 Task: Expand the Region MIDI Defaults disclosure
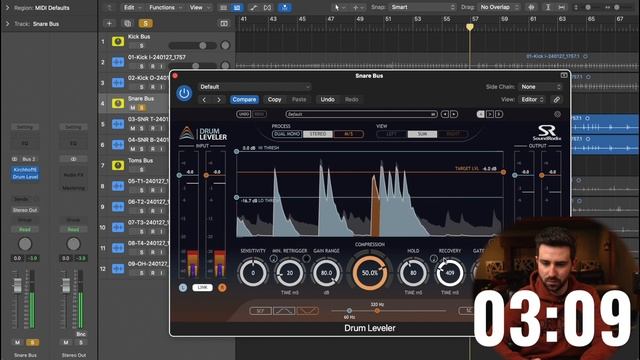(x=7, y=8)
